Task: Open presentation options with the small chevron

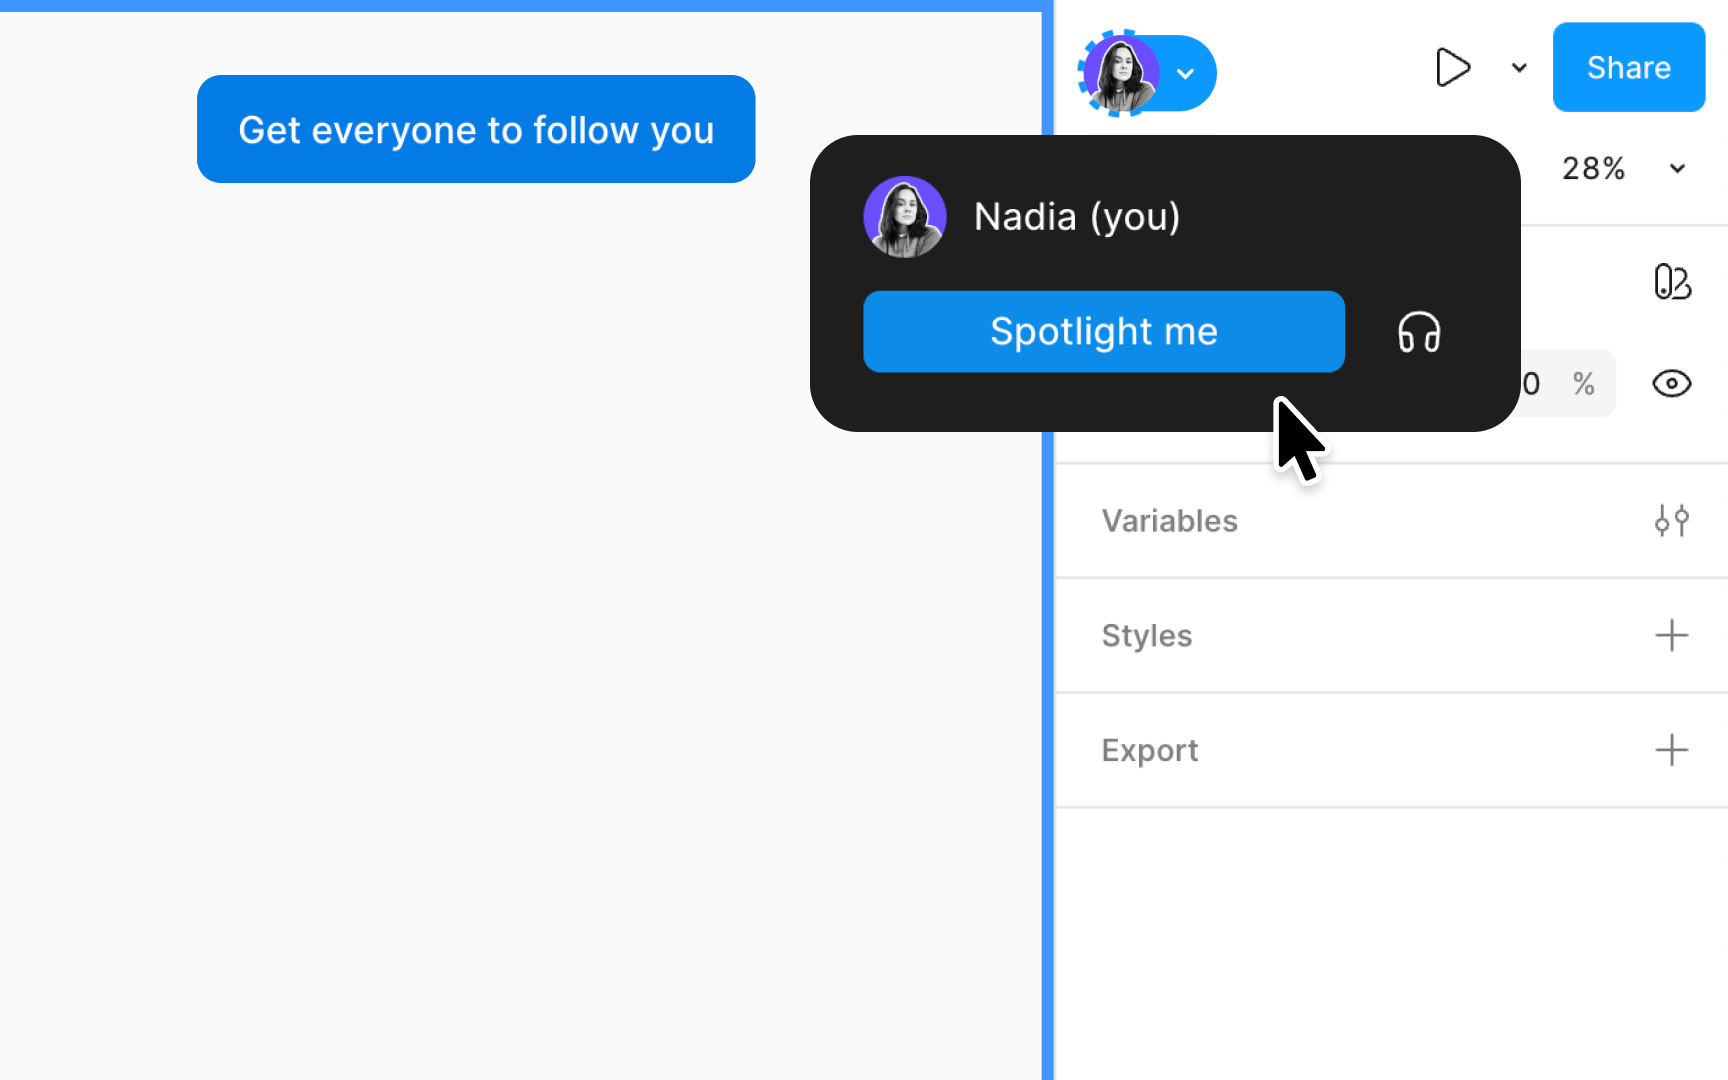Action: [x=1518, y=68]
